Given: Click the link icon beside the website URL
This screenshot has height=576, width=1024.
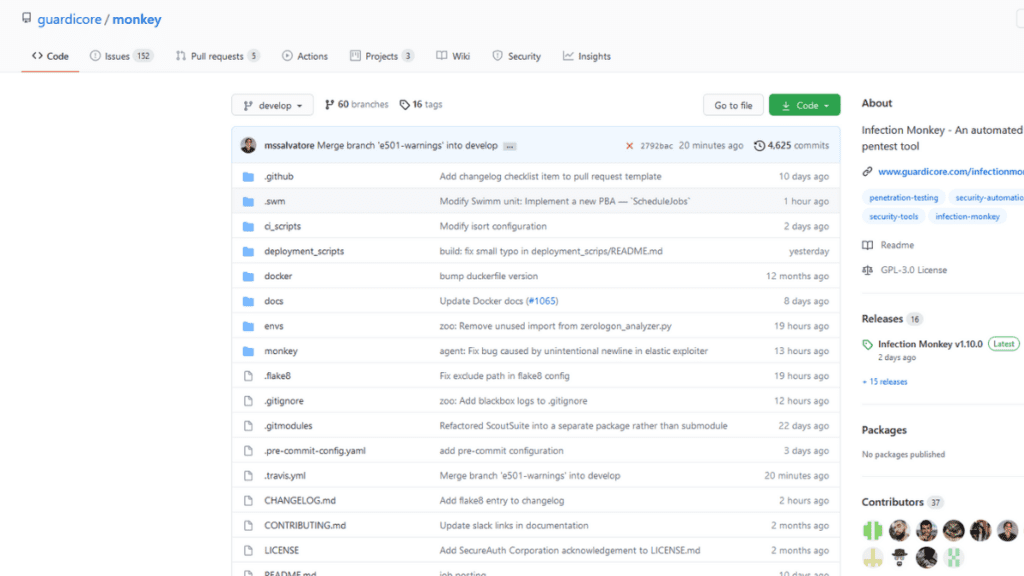Looking at the screenshot, I should [867, 172].
